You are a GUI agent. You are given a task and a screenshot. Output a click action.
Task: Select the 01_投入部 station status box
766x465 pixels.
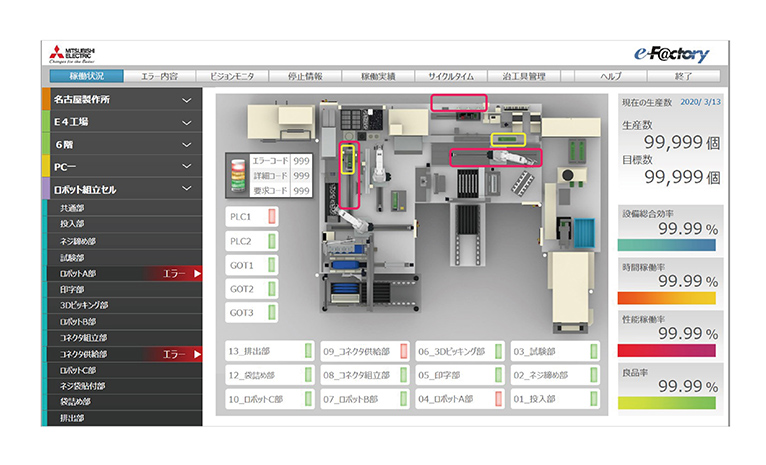(554, 399)
